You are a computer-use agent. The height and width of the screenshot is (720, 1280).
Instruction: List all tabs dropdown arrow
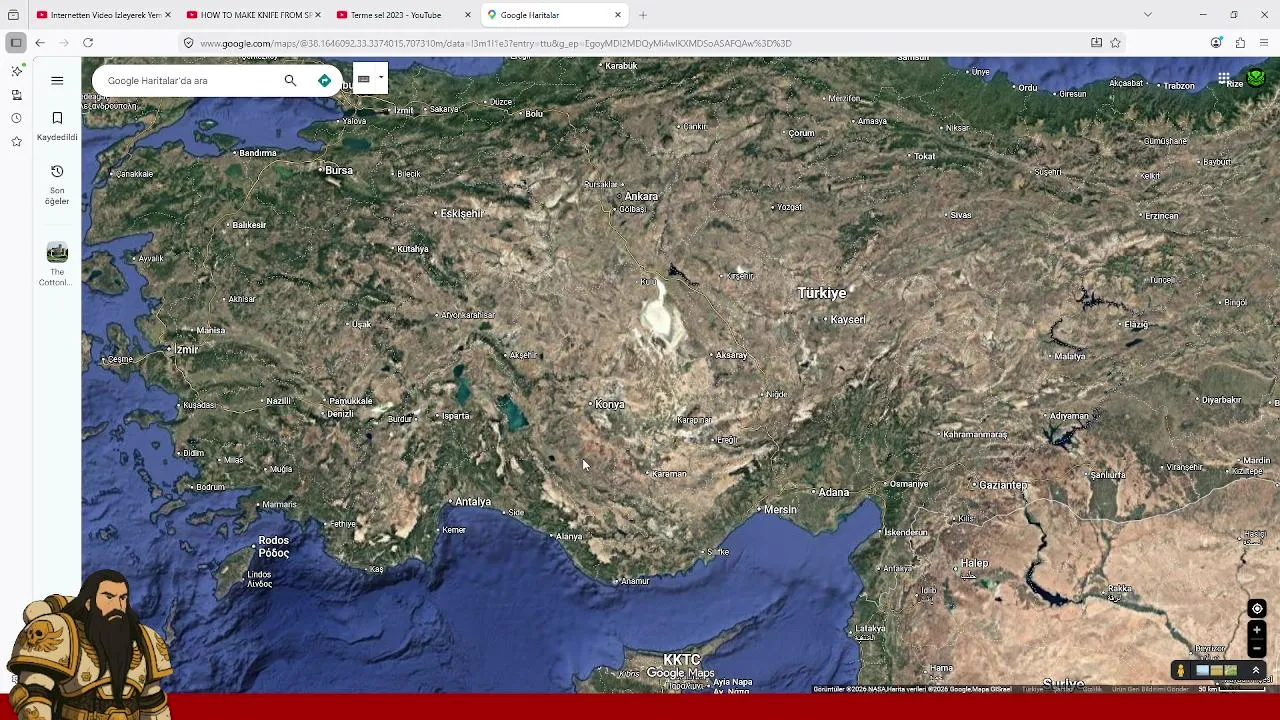tap(1148, 15)
